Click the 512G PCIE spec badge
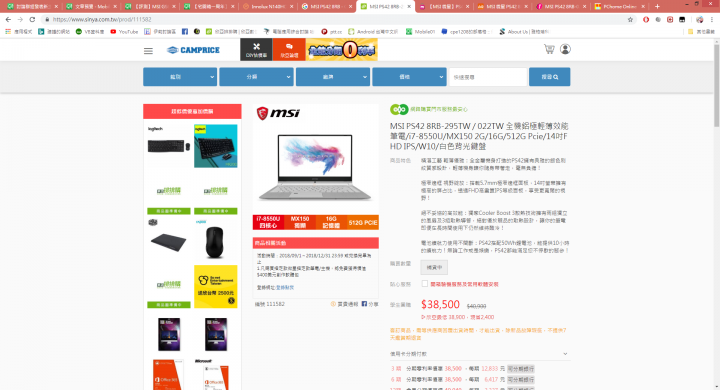The image size is (720, 390). click(x=363, y=222)
